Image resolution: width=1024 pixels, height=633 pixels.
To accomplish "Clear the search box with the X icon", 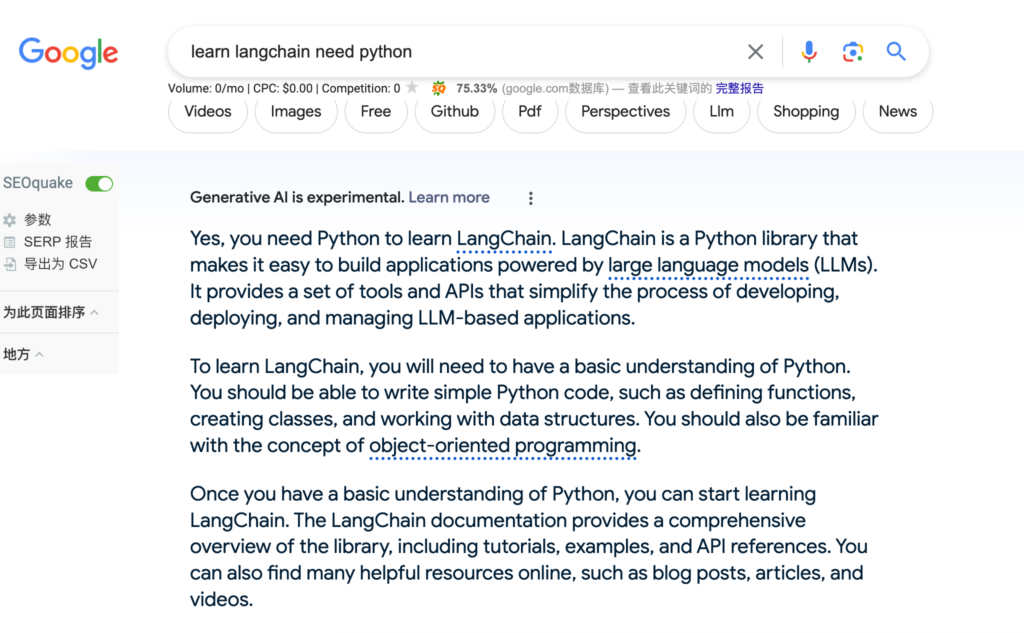I will (756, 52).
